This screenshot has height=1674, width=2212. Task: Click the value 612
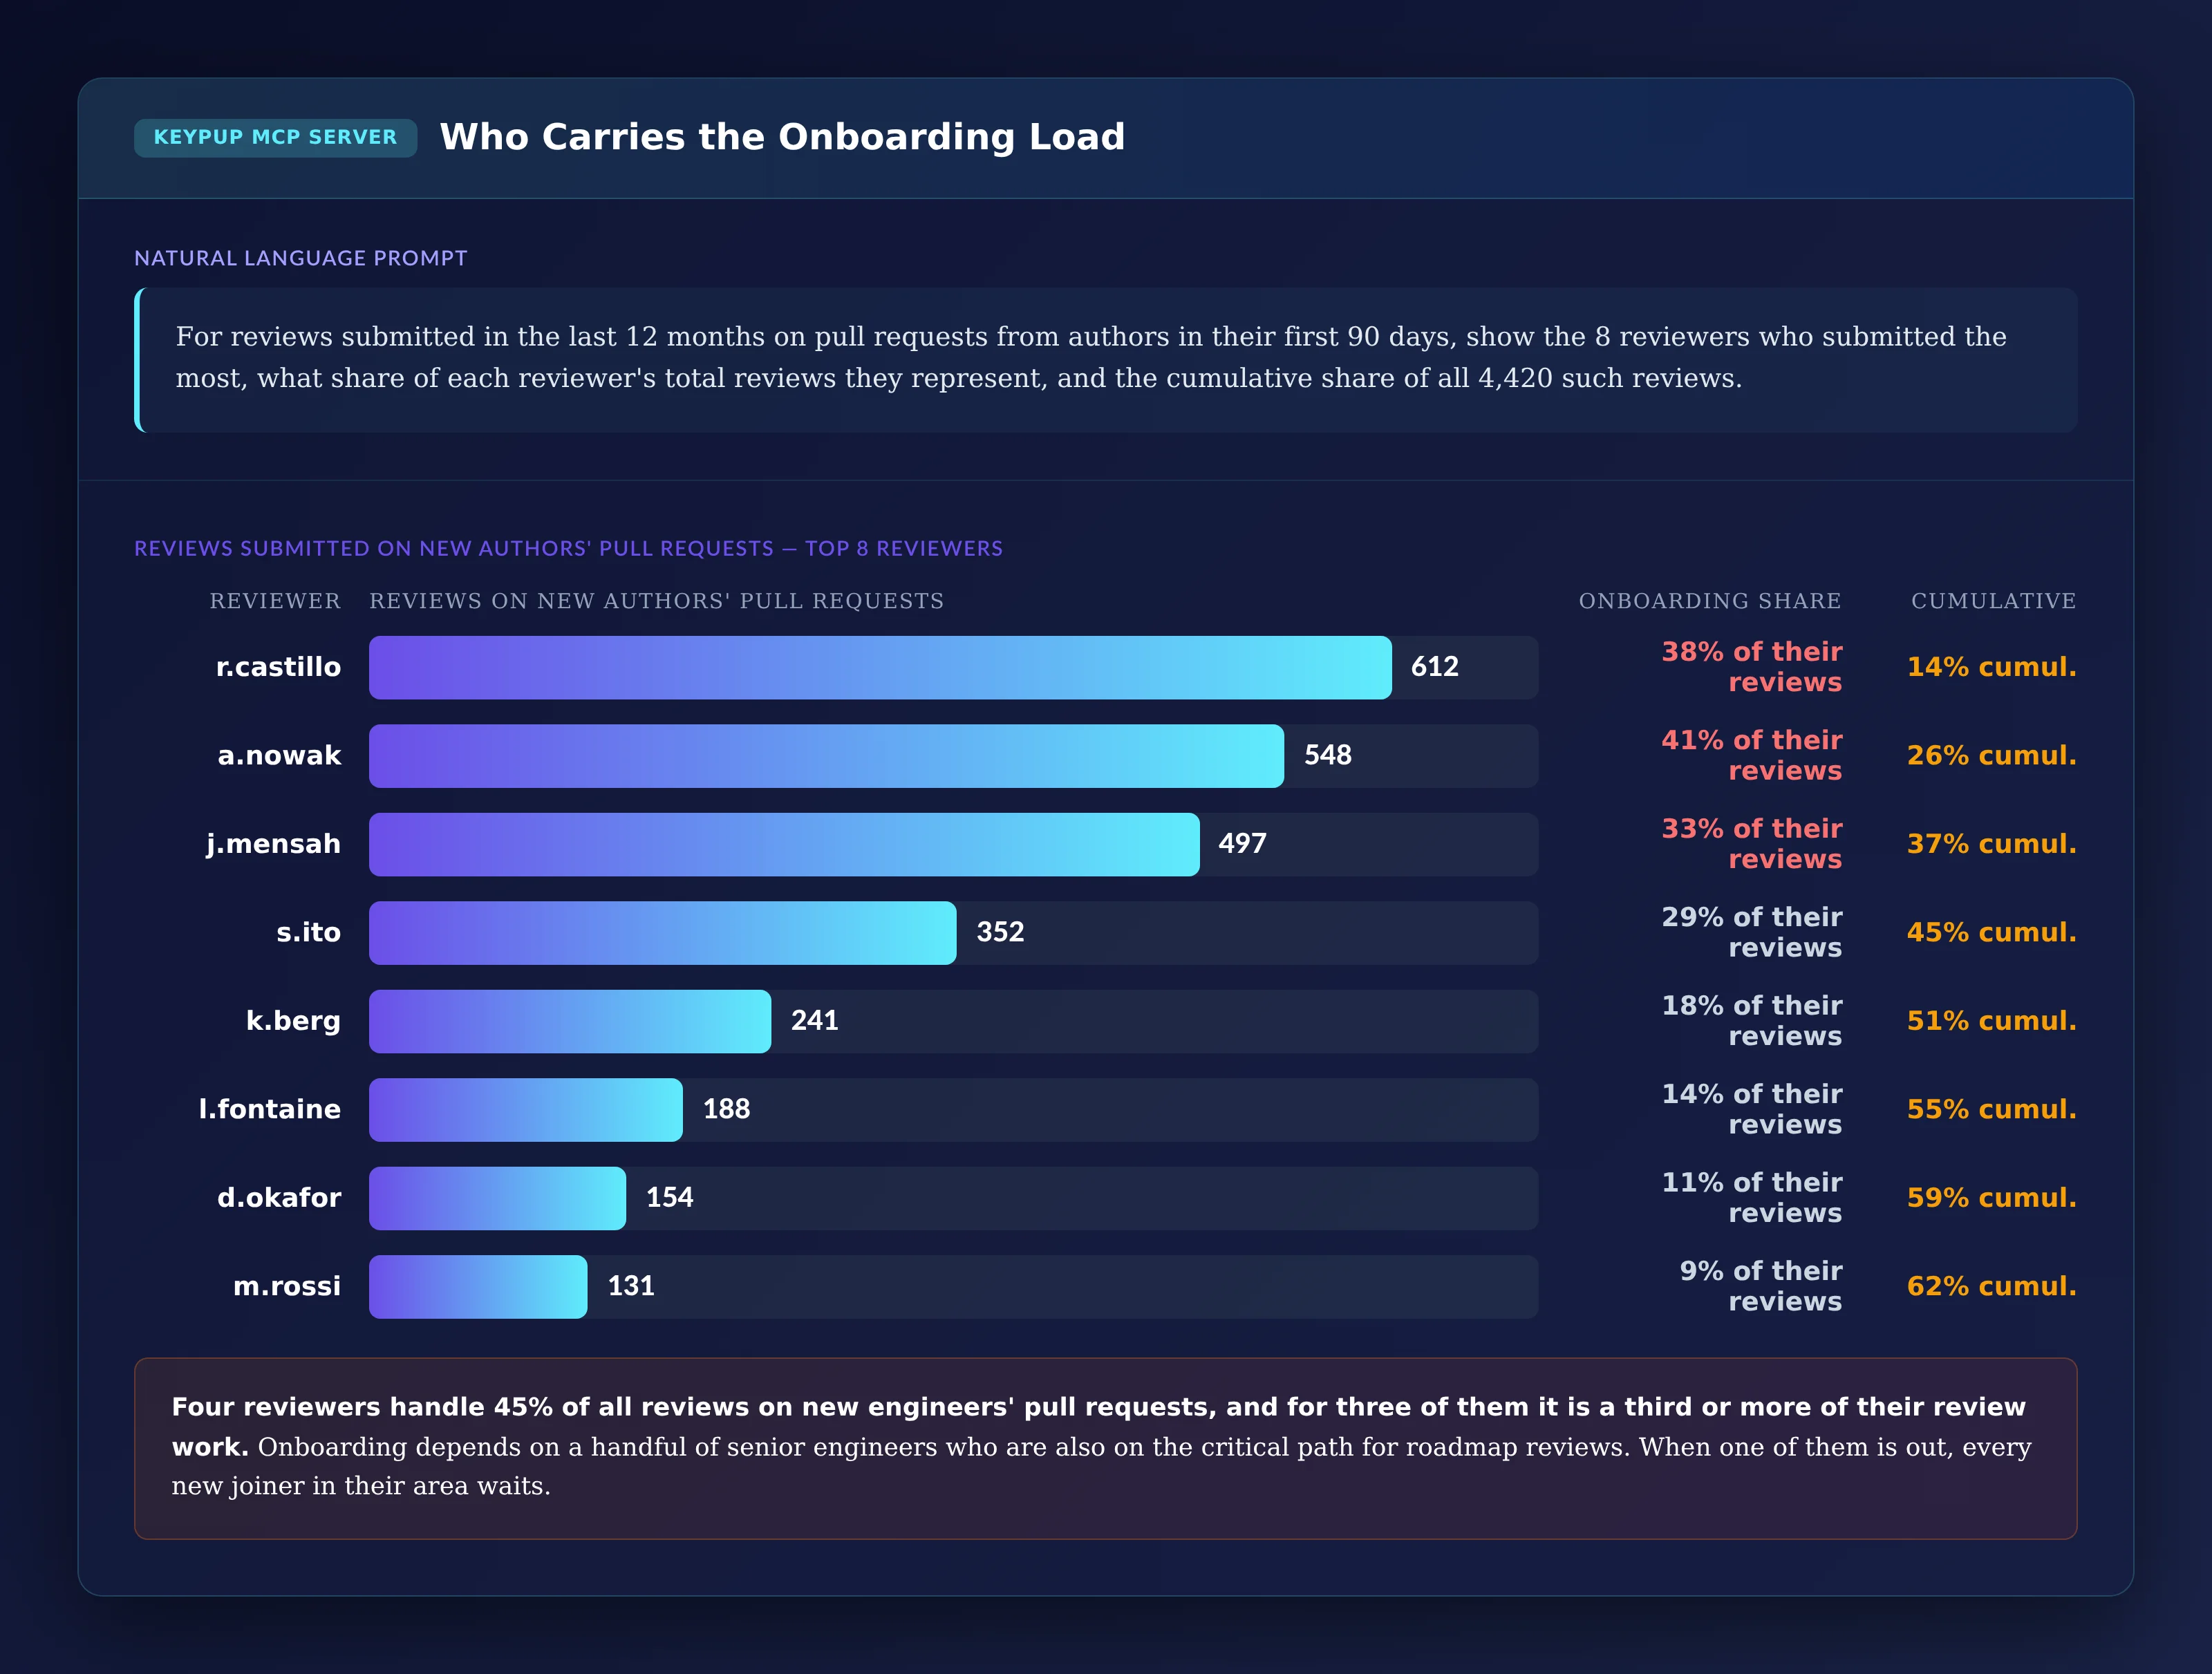pyautogui.click(x=1434, y=667)
